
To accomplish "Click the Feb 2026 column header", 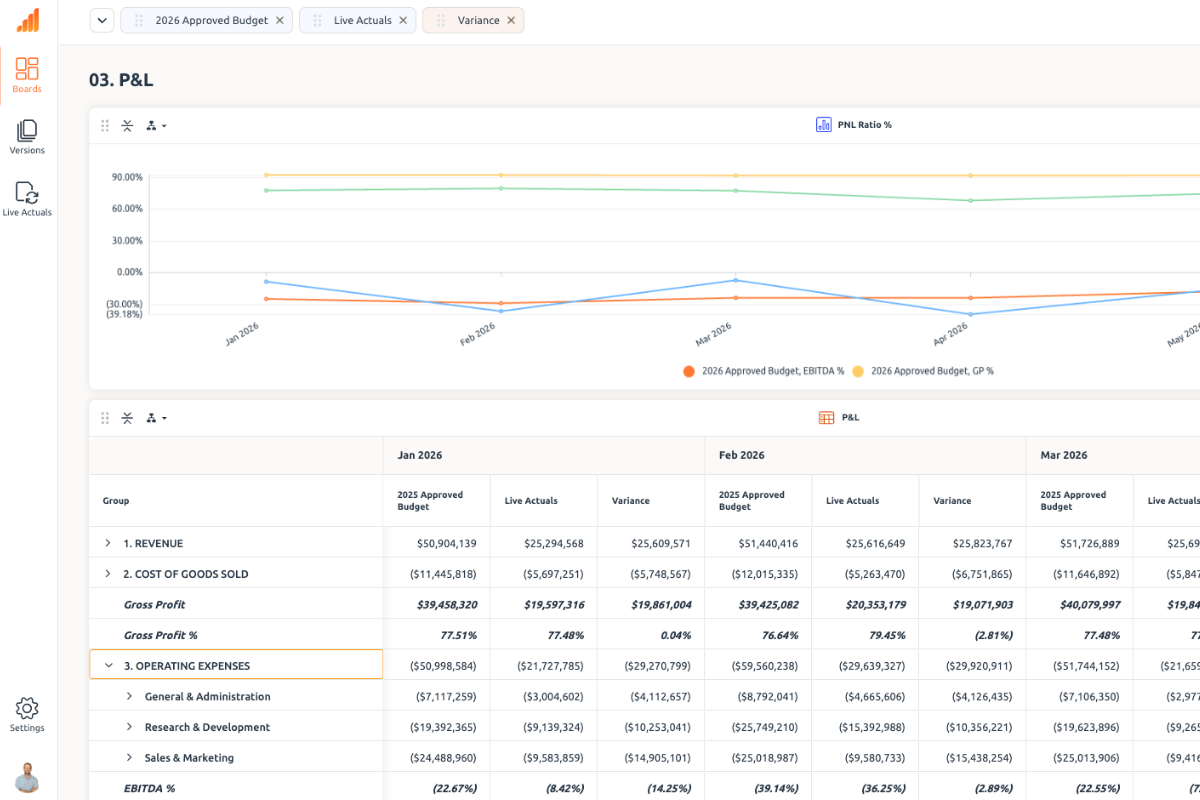I will [x=865, y=455].
